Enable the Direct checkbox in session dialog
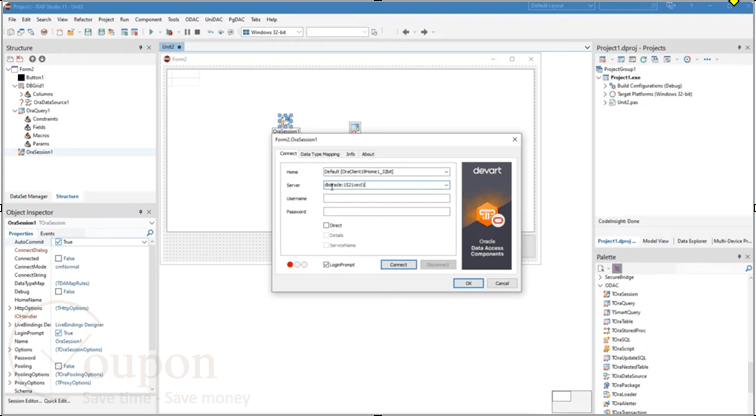Image resolution: width=756 pixels, height=416 pixels. pyautogui.click(x=326, y=225)
